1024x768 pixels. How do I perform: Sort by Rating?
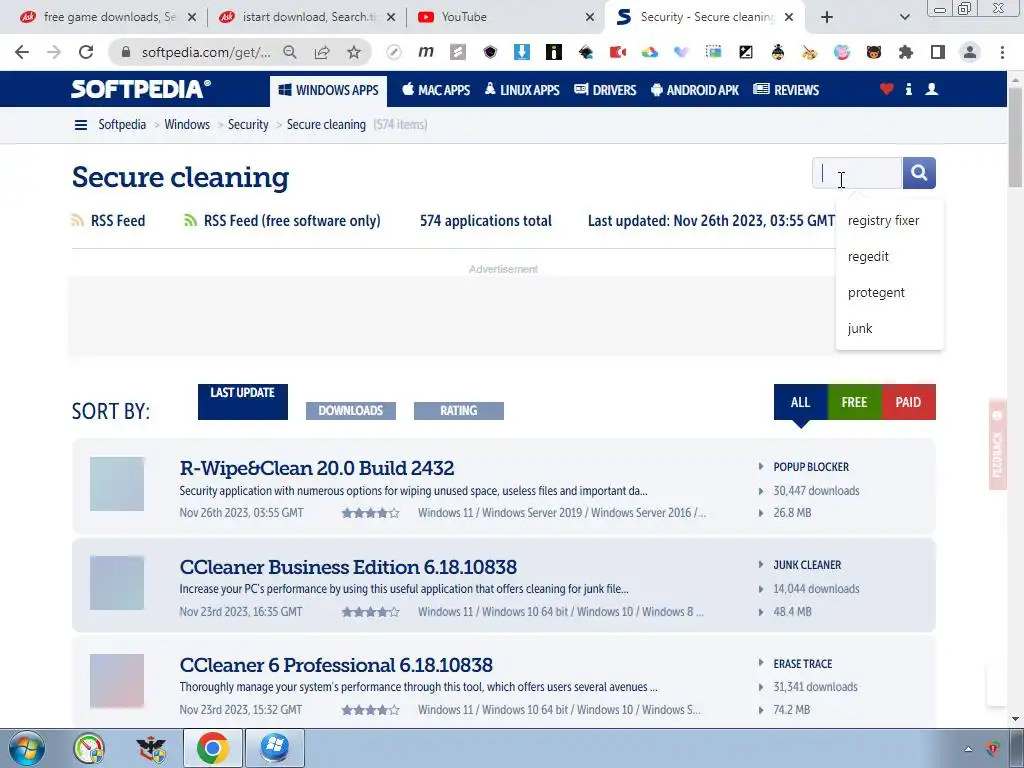[458, 411]
